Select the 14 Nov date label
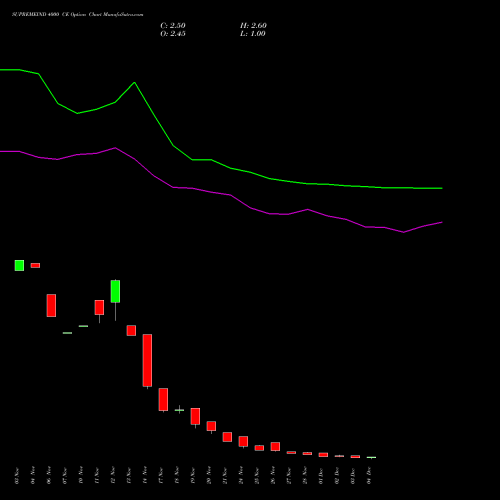500x500 pixels. tap(145, 476)
